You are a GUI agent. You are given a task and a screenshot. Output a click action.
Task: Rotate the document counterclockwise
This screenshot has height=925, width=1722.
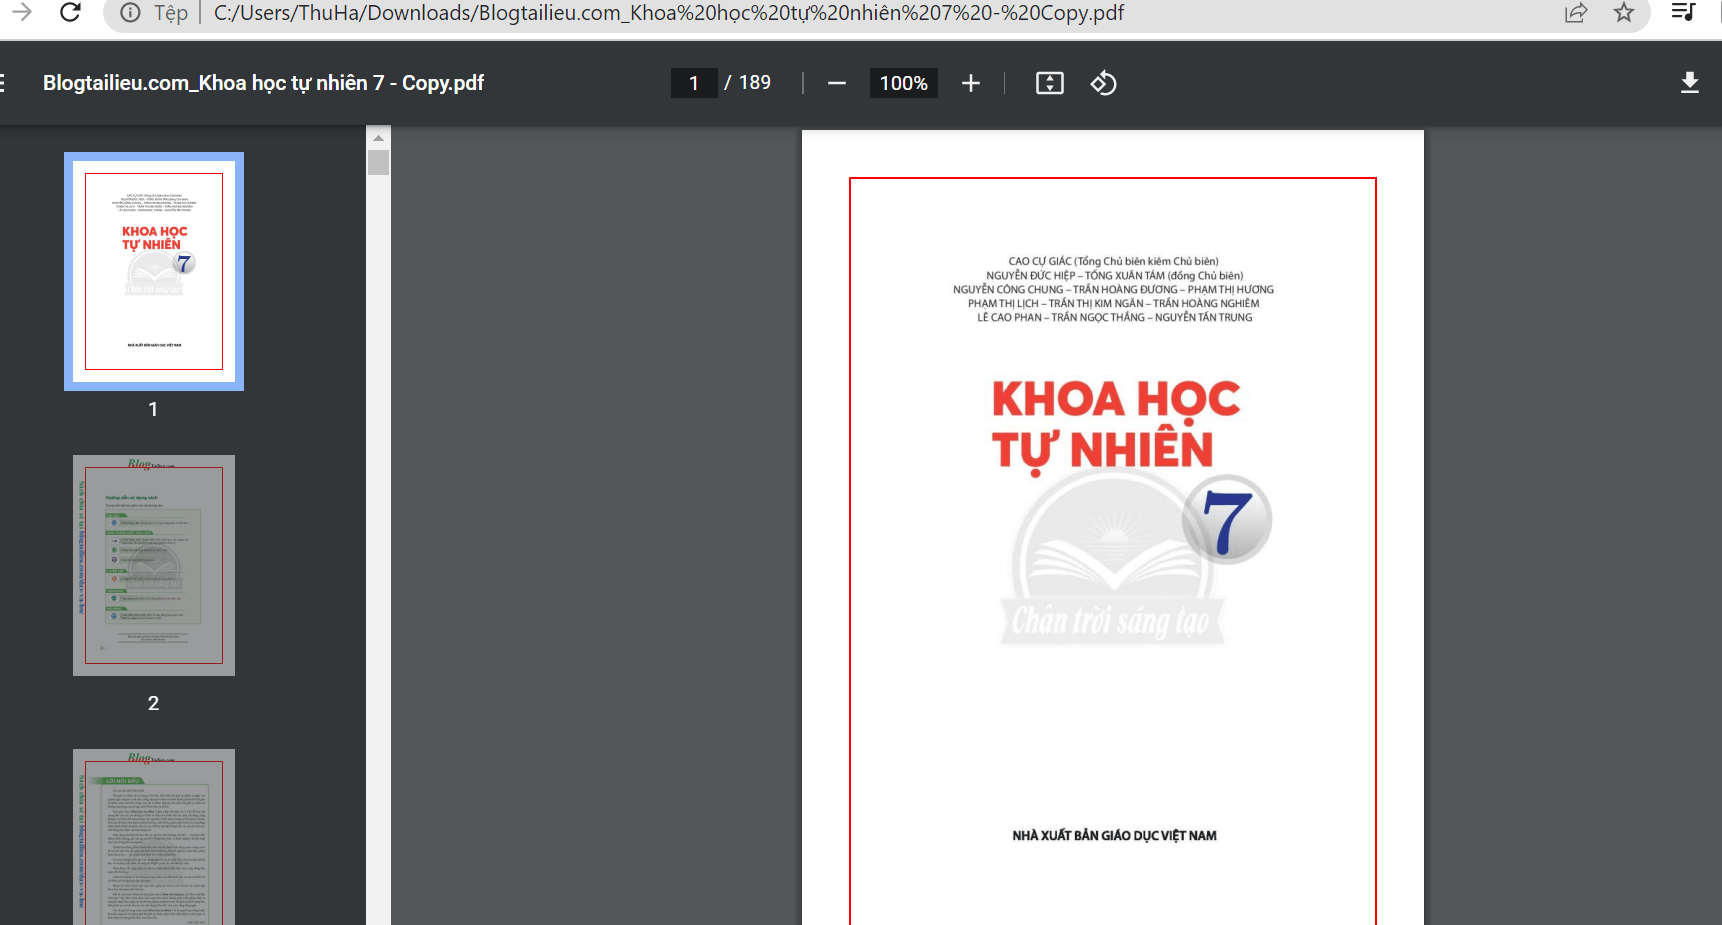[1103, 83]
